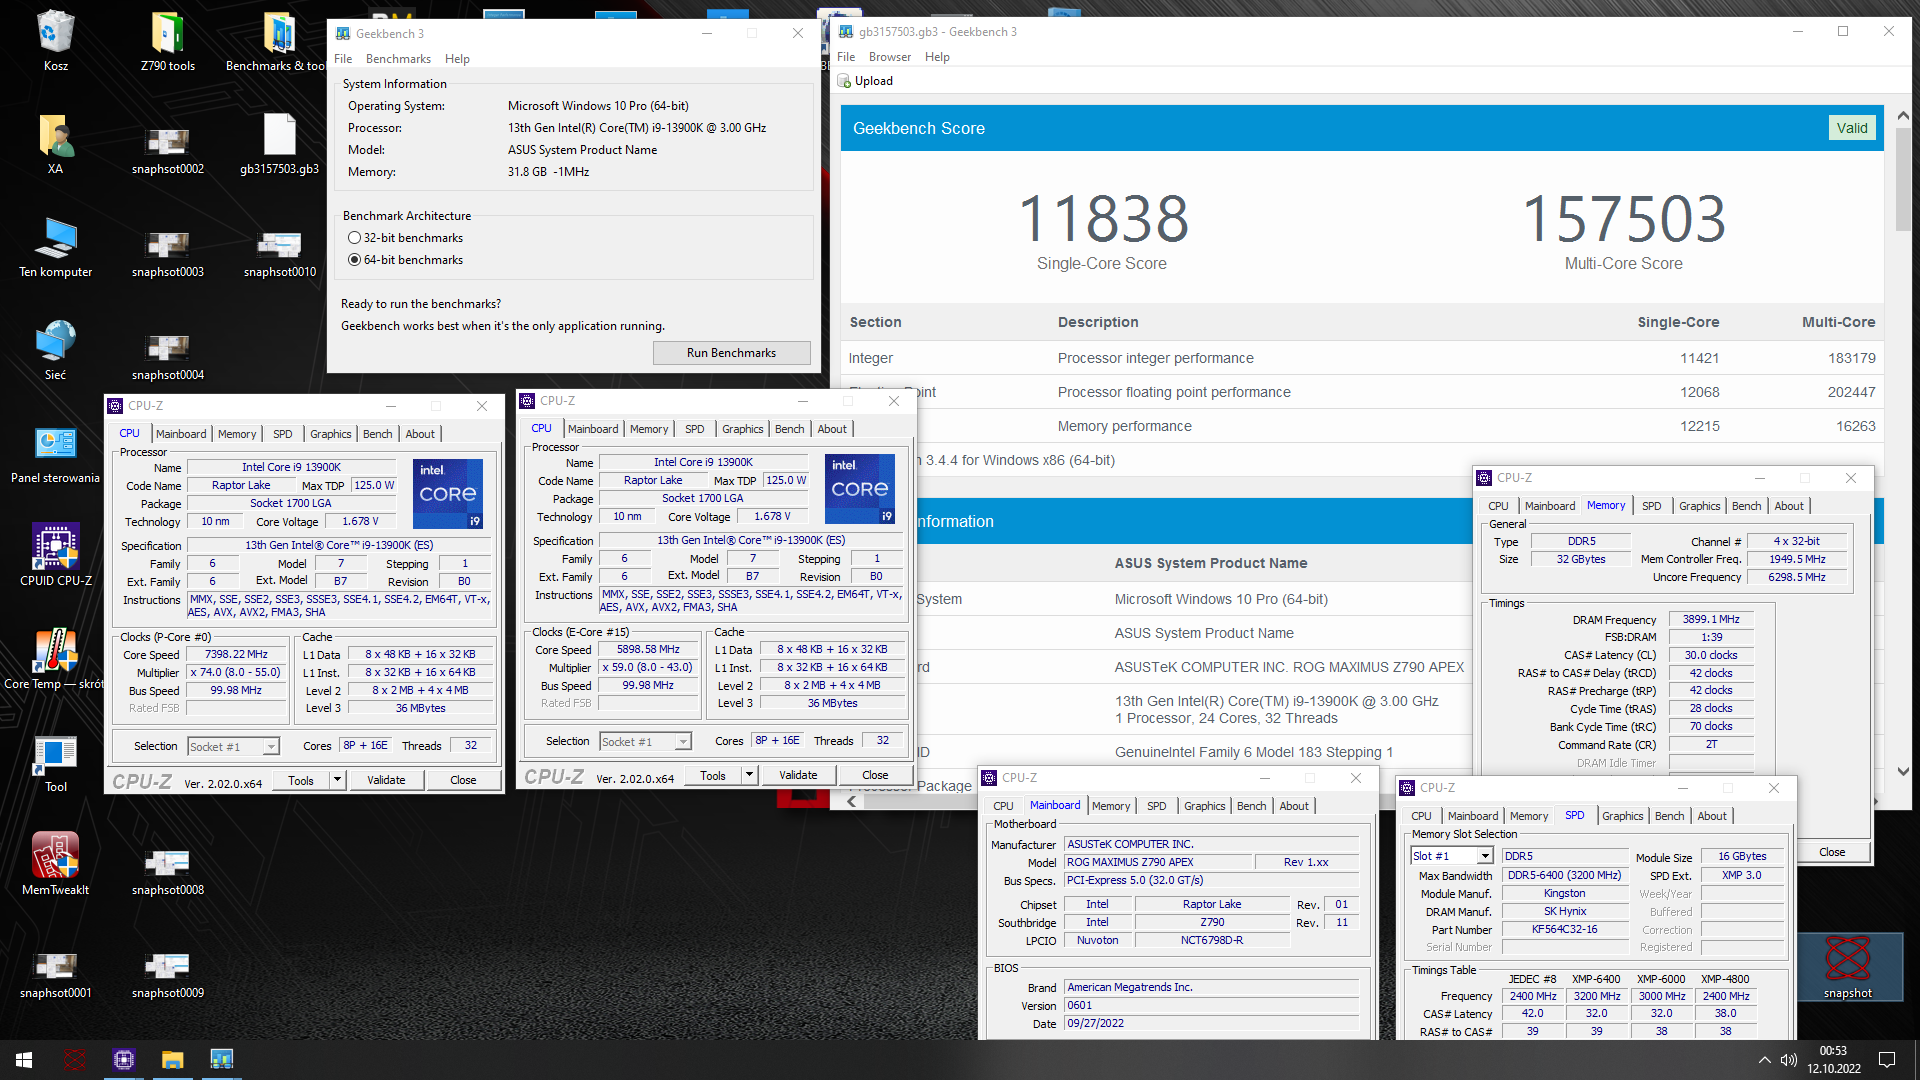The image size is (1920, 1080).
Task: Select the 11838 Single-Core Score
Action: point(1102,219)
